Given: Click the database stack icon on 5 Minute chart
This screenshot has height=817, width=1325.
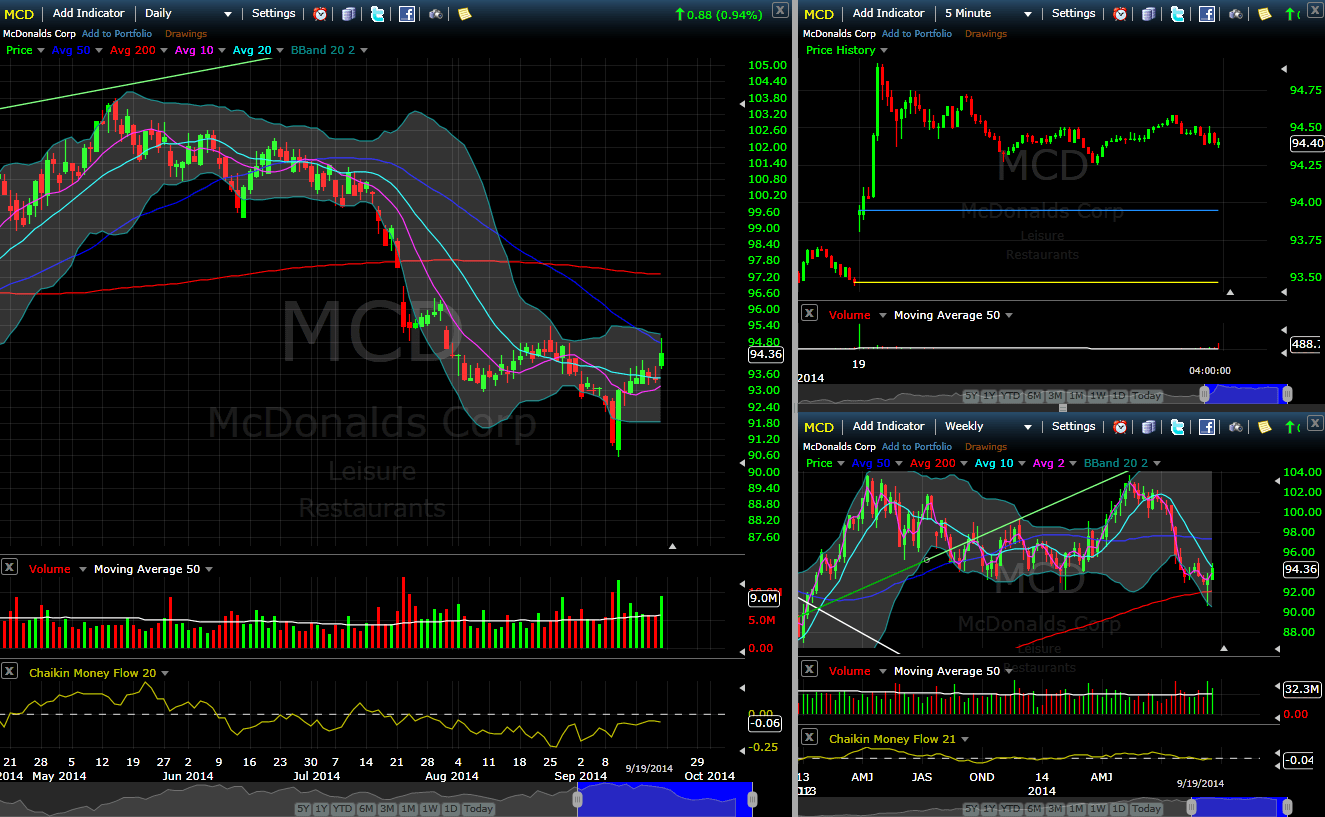Looking at the screenshot, I should tap(1148, 14).
